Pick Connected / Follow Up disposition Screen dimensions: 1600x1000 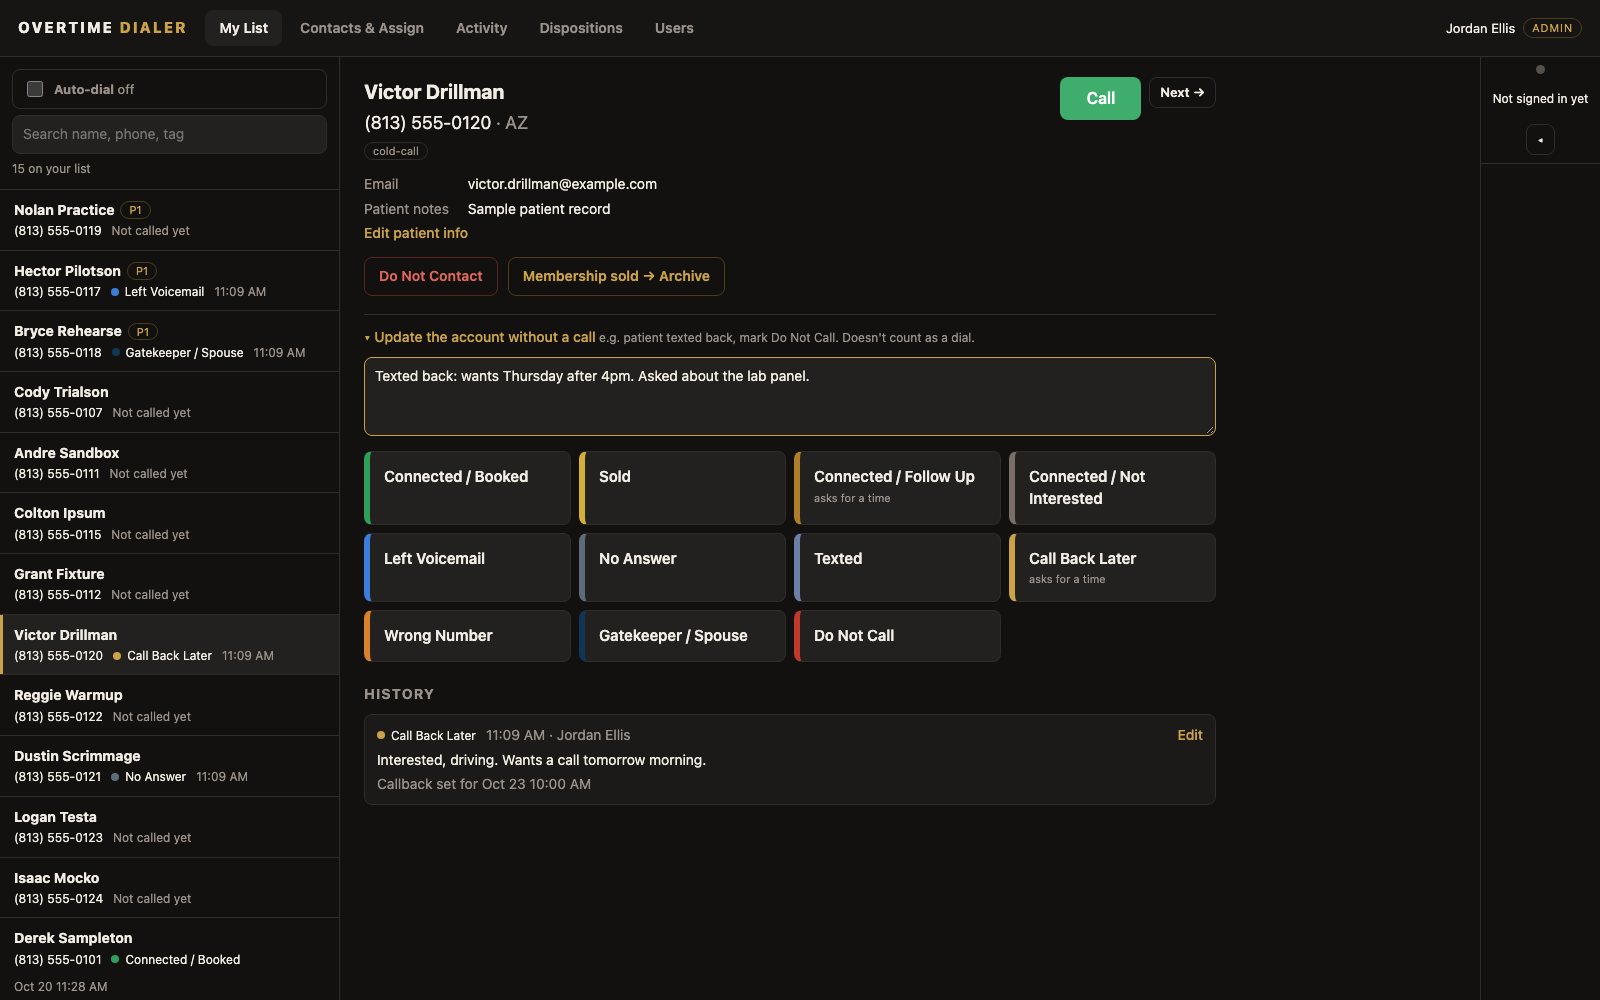[x=897, y=488]
